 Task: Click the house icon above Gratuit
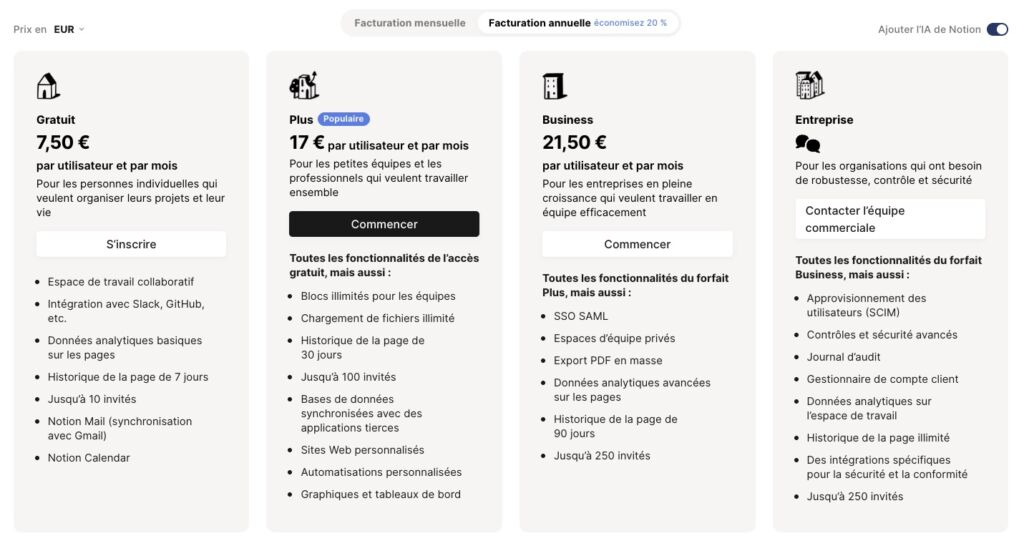coord(48,86)
